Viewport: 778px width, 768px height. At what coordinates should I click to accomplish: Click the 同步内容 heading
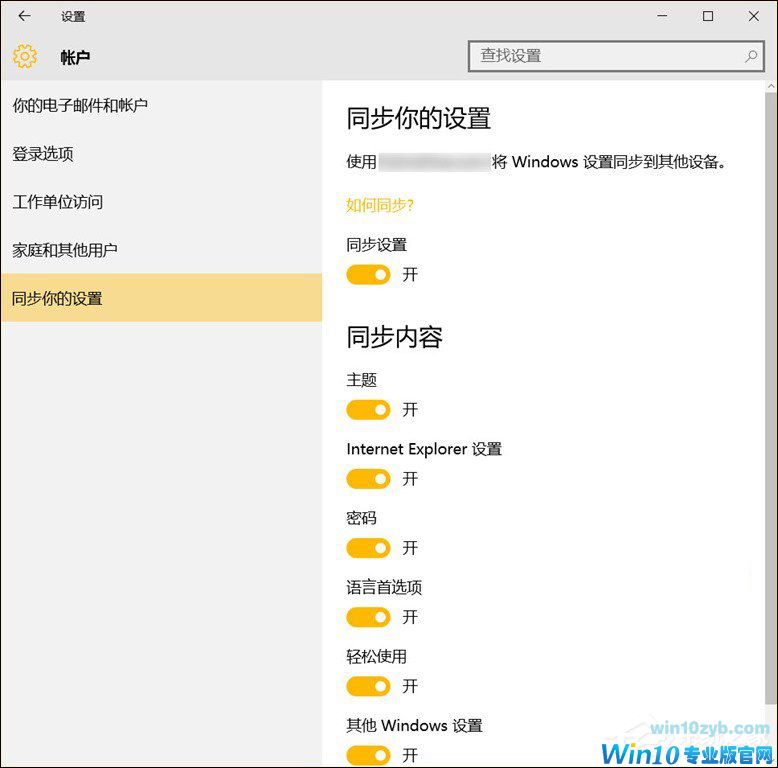click(x=394, y=337)
